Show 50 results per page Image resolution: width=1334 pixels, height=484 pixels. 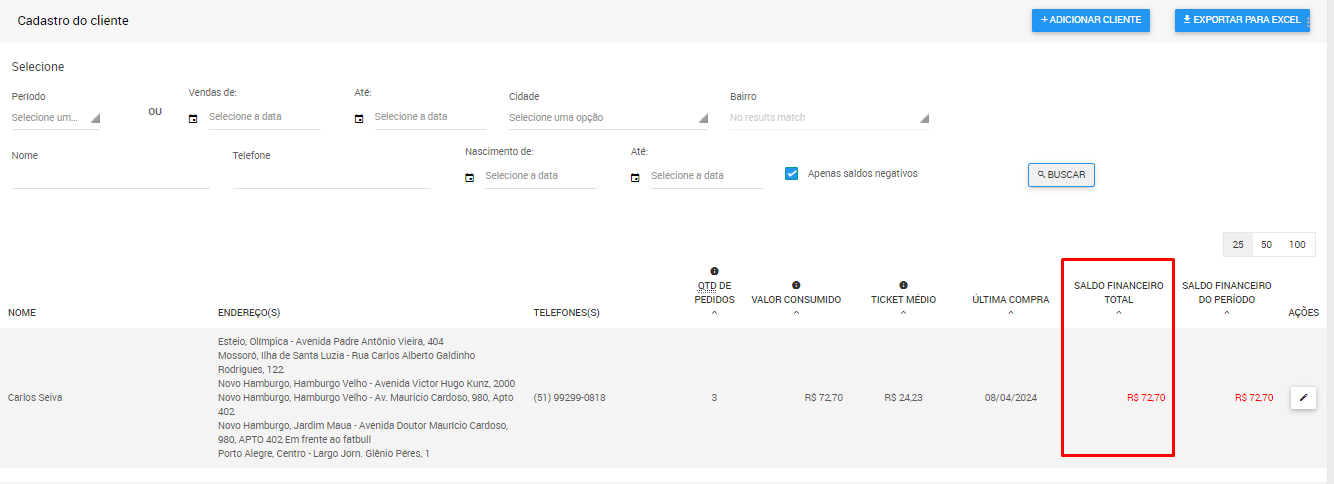[x=1266, y=245]
